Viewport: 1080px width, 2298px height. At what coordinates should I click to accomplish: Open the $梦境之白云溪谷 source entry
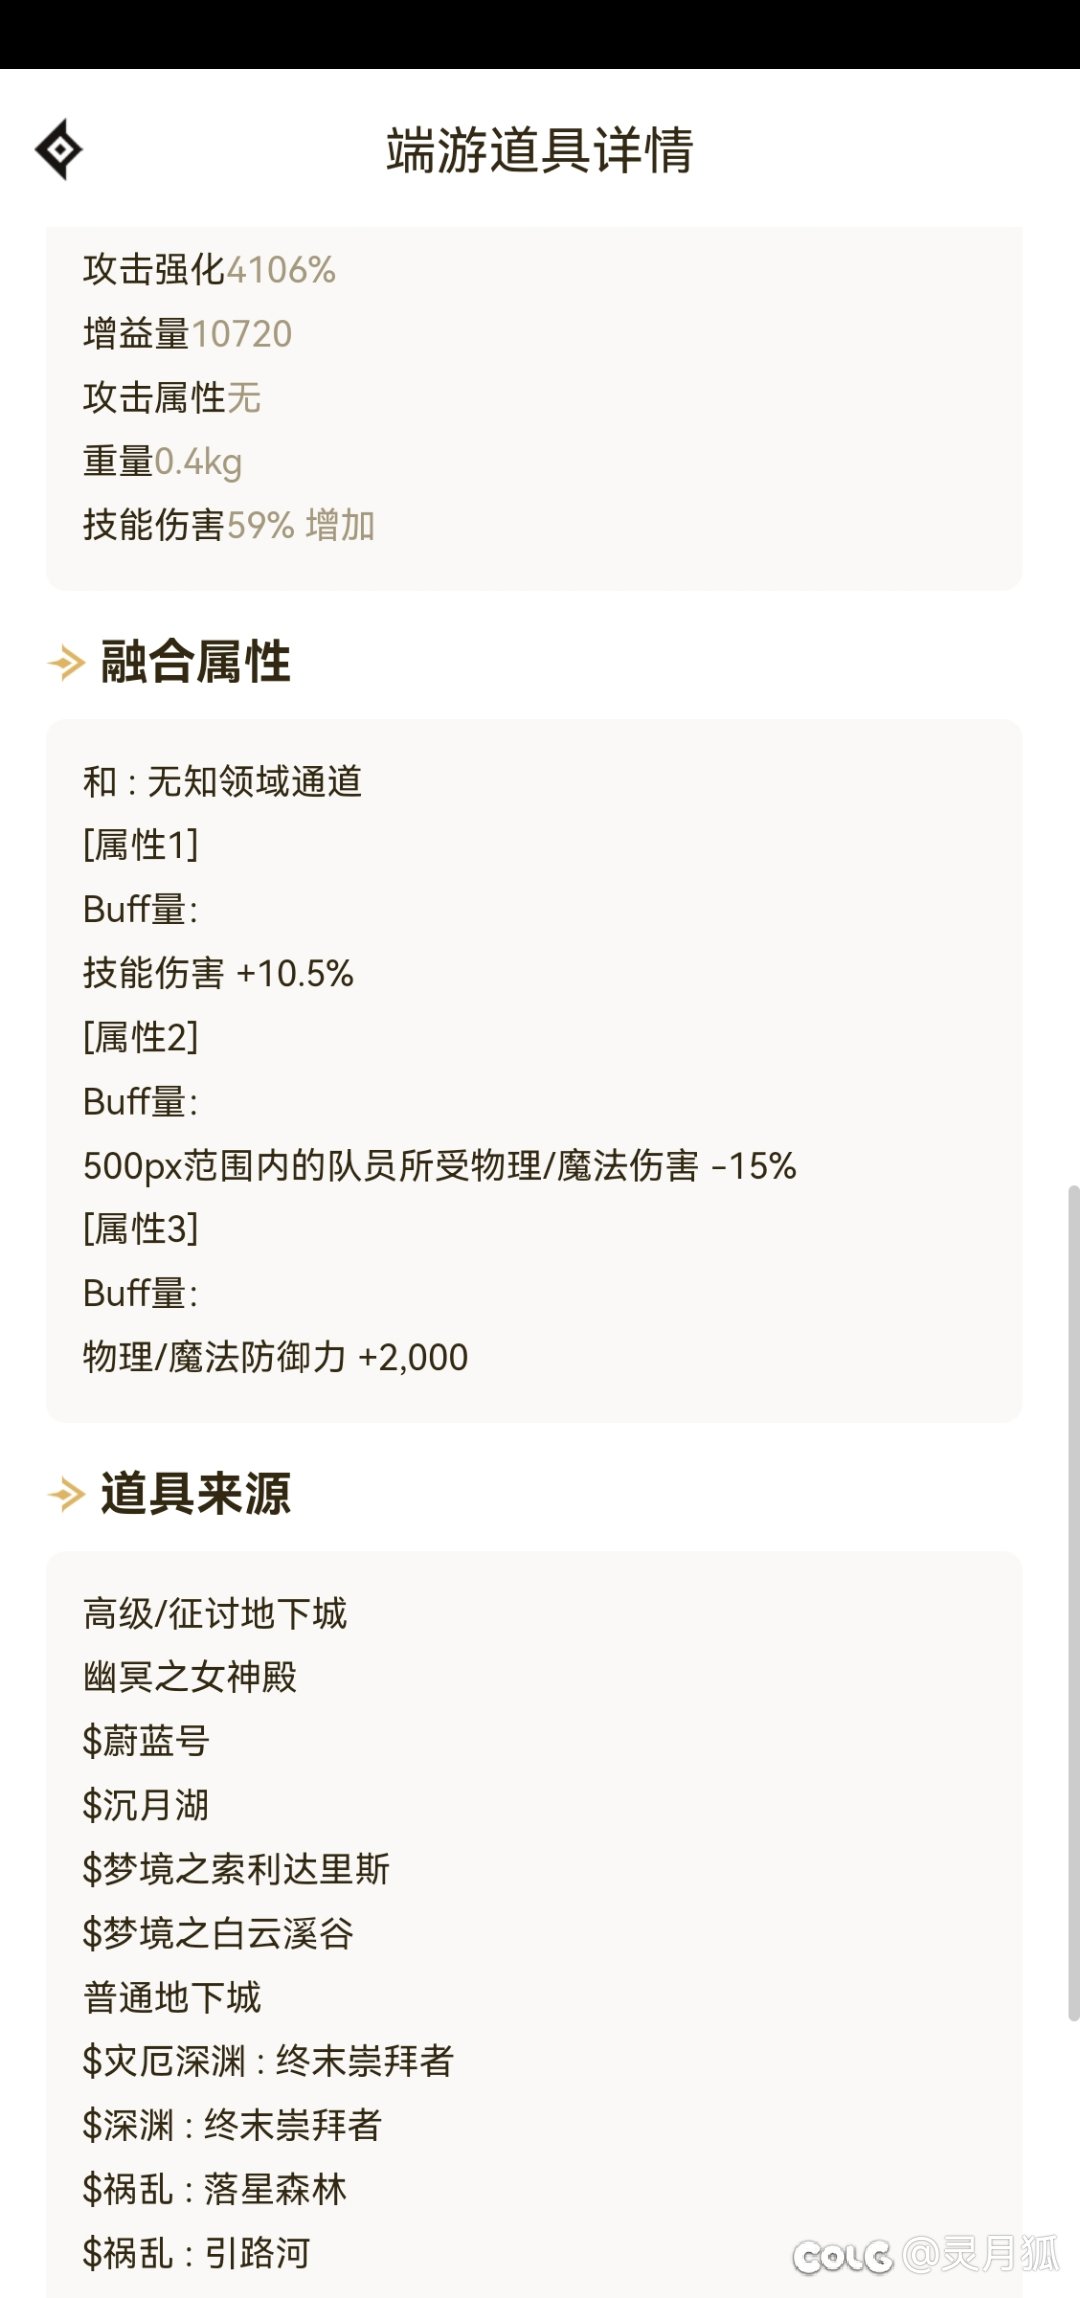[218, 1932]
